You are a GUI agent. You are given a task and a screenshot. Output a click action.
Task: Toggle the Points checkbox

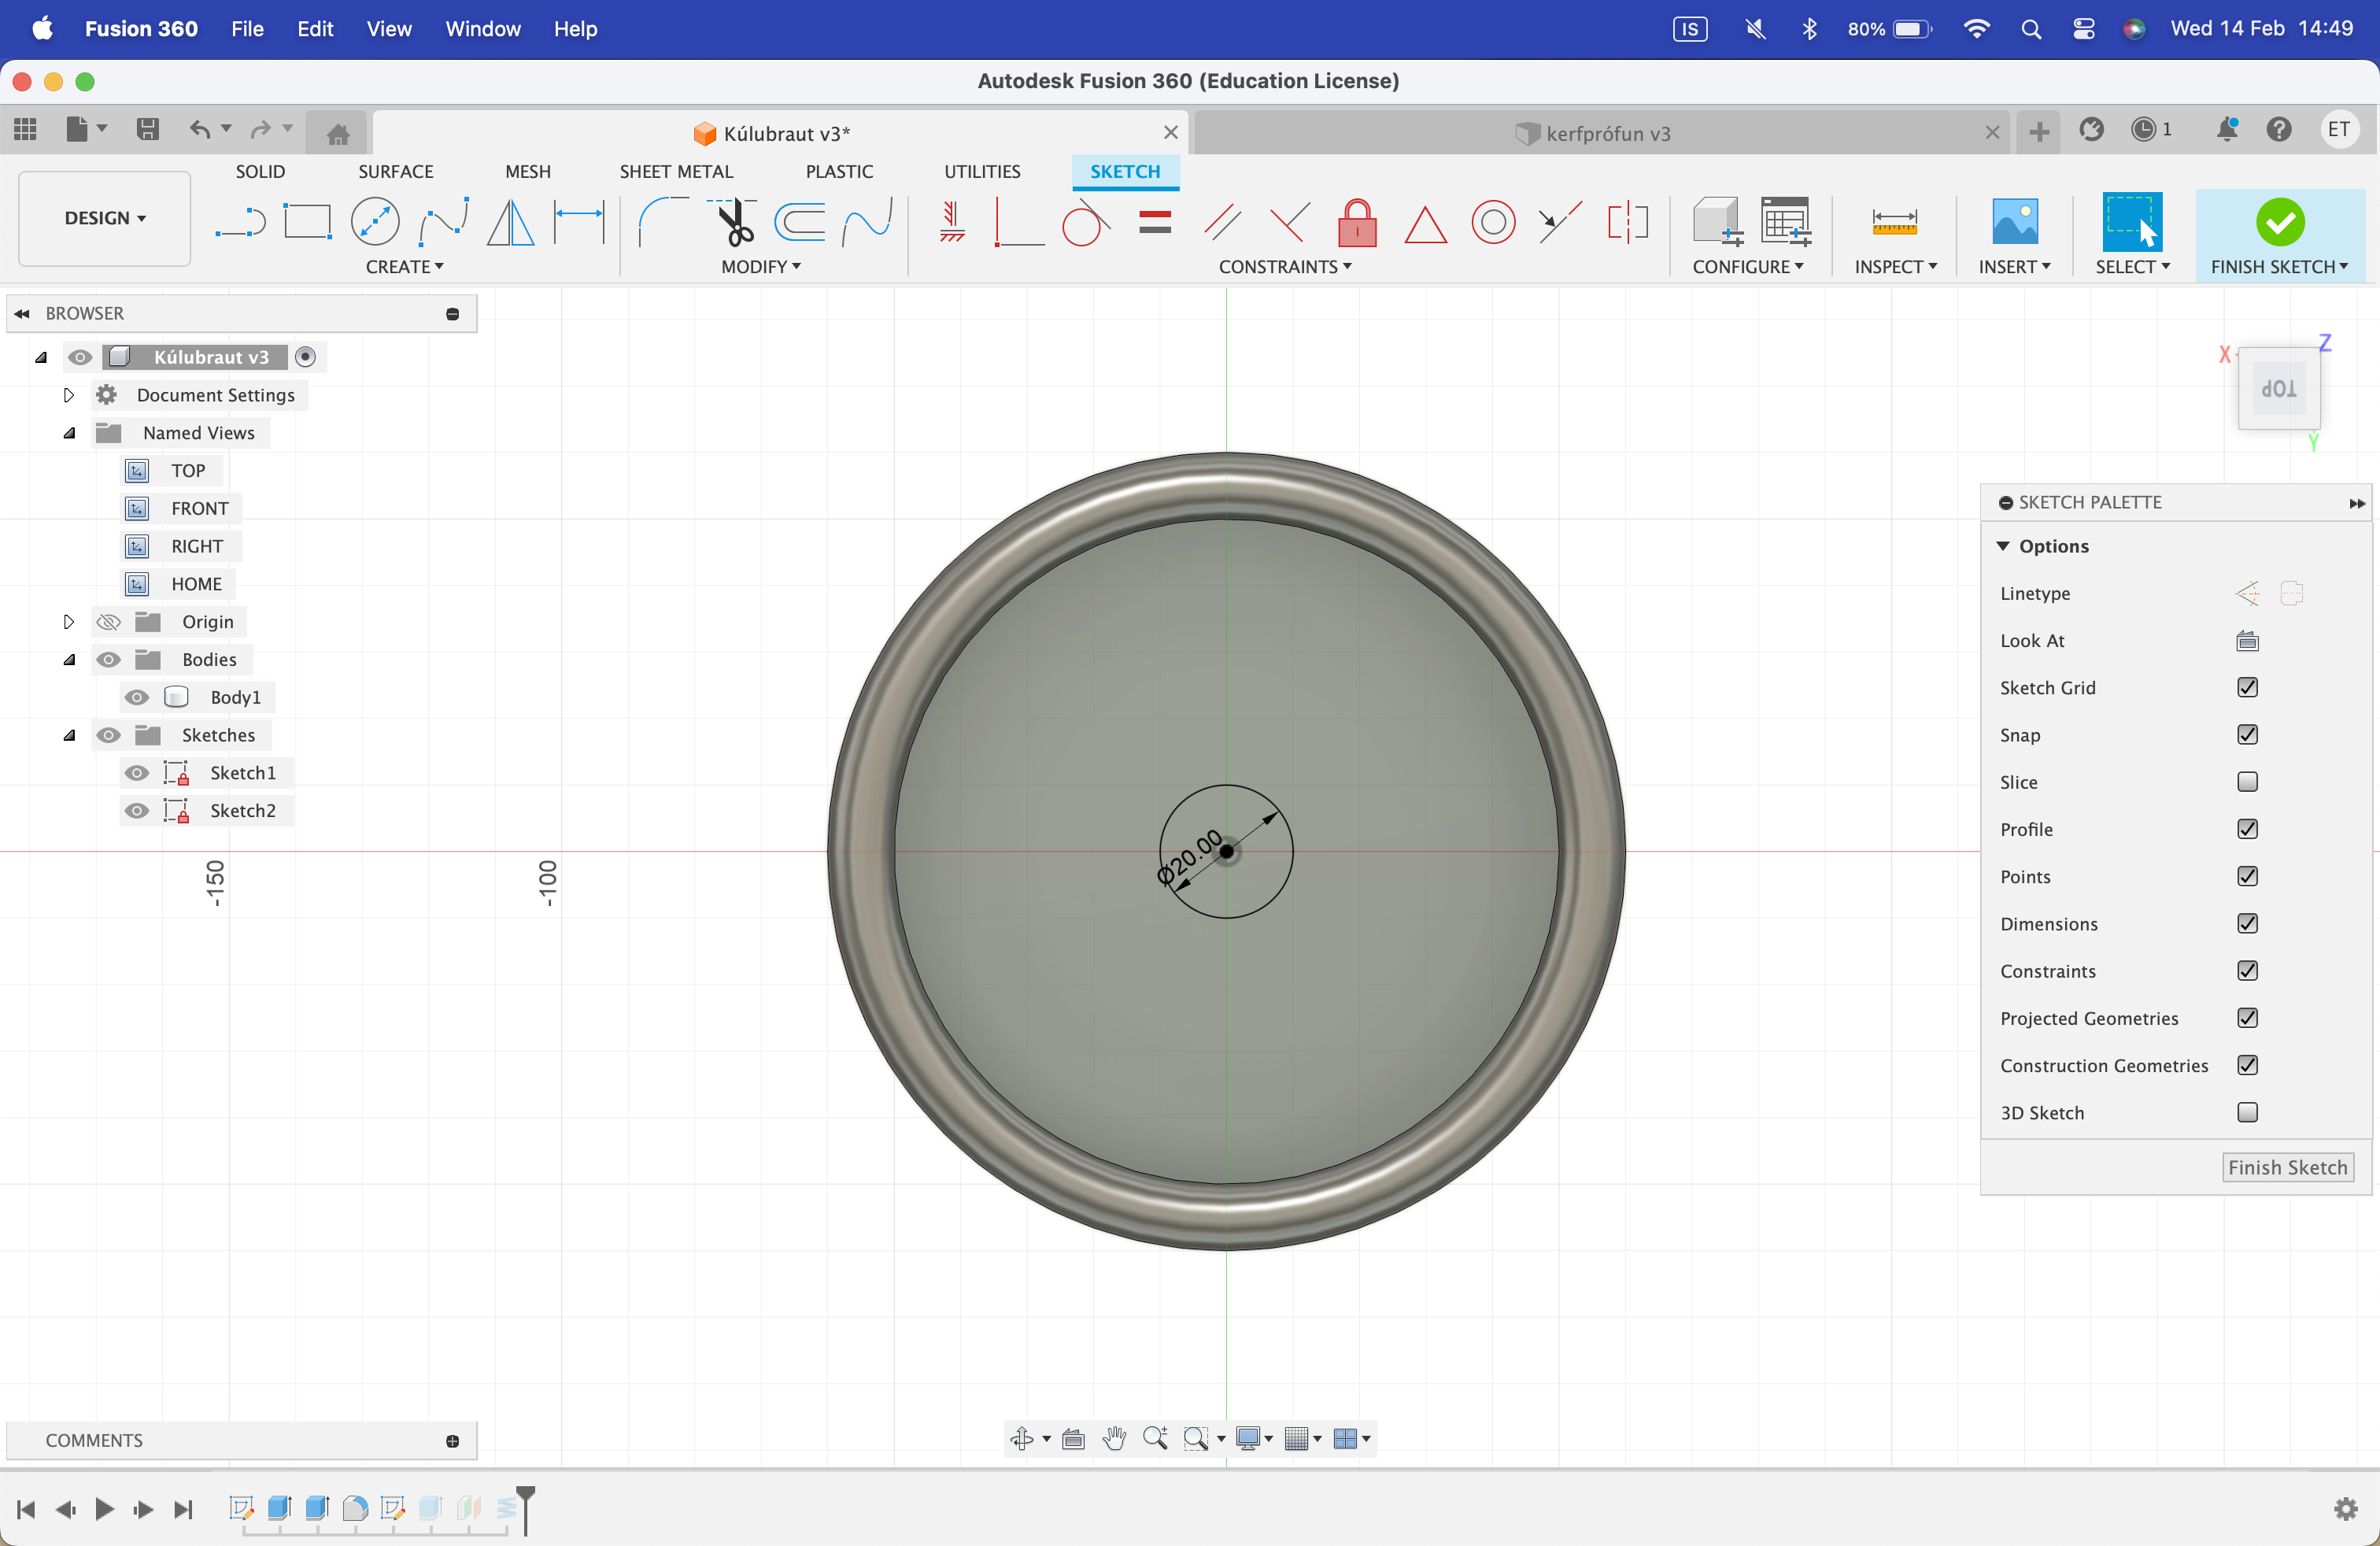pyautogui.click(x=2247, y=876)
